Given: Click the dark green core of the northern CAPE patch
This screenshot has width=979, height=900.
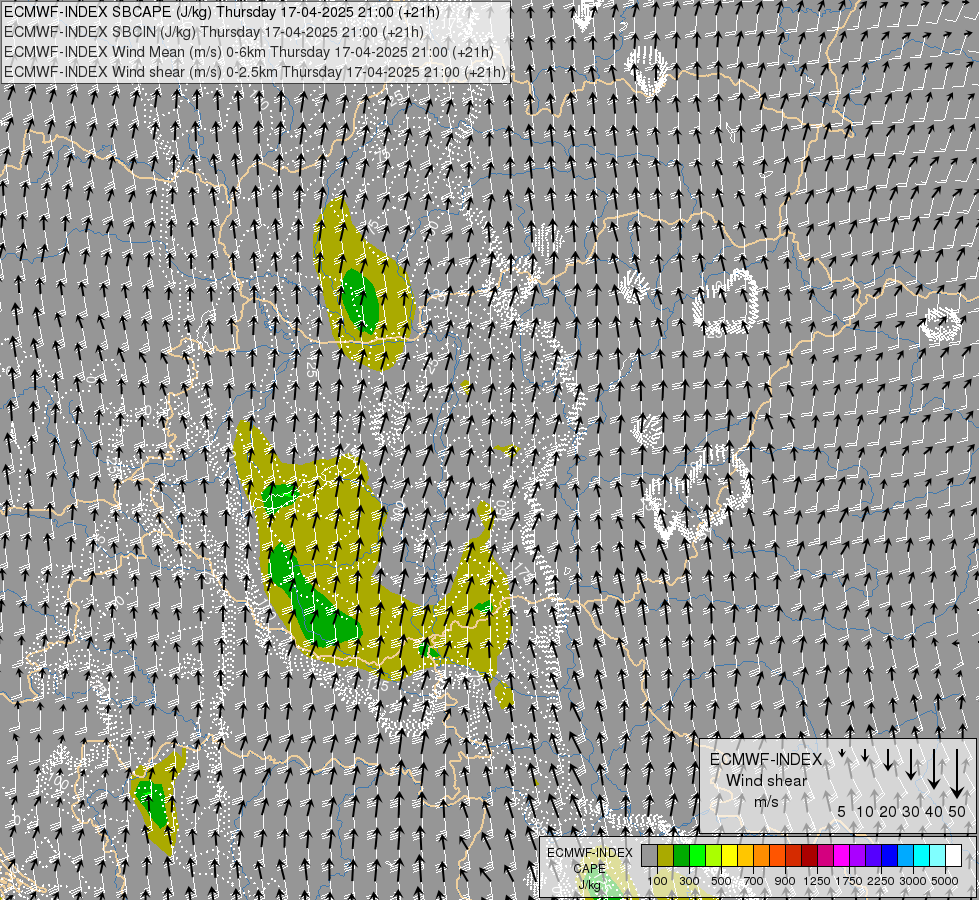Looking at the screenshot, I should 361,300.
